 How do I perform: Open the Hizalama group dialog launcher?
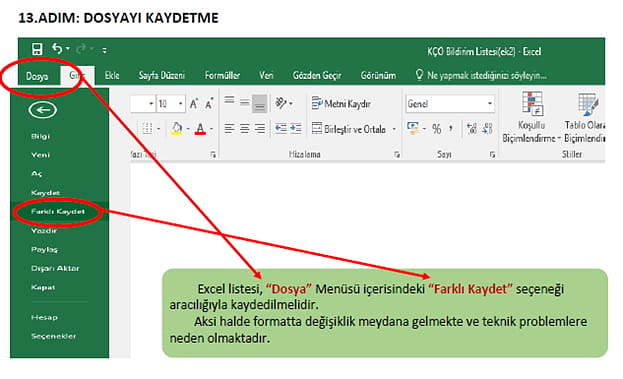coord(397,155)
